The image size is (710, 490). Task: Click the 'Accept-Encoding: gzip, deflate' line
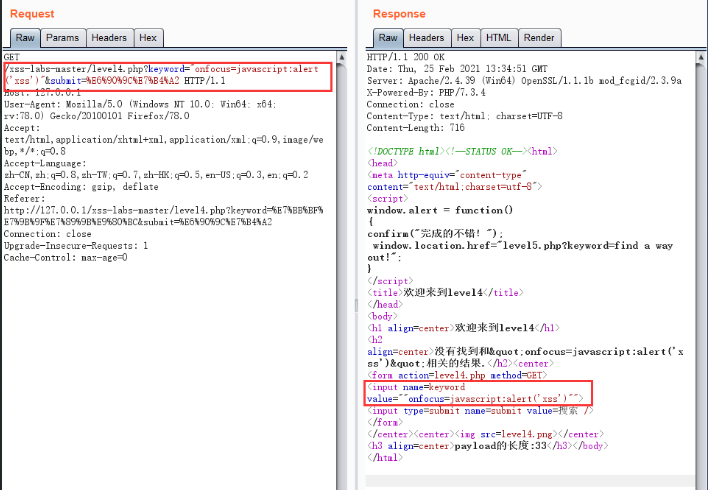click(81, 187)
